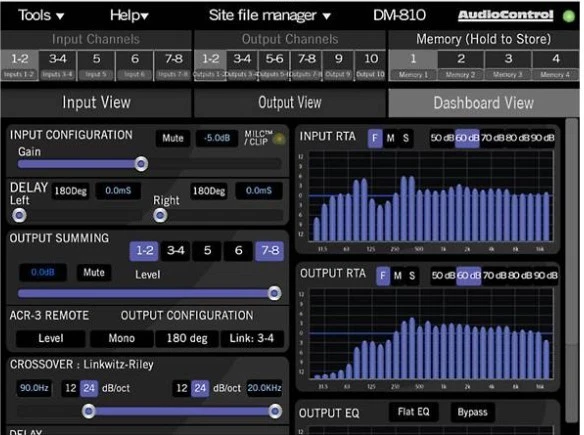The width and height of the screenshot is (584, 435).
Task: Select 12 dB/oct low-pass slope
Action: pos(182,388)
